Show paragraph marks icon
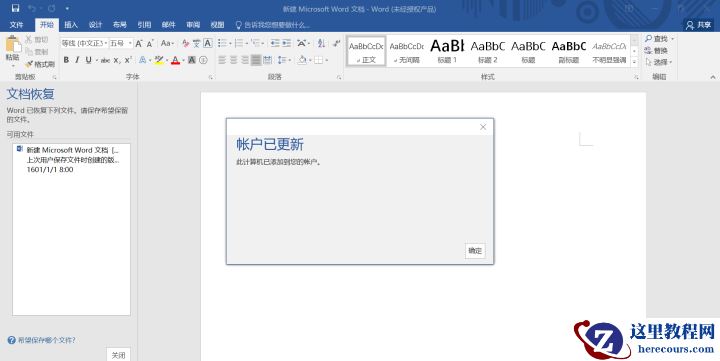The width and height of the screenshot is (720, 361). pyautogui.click(x=337, y=43)
